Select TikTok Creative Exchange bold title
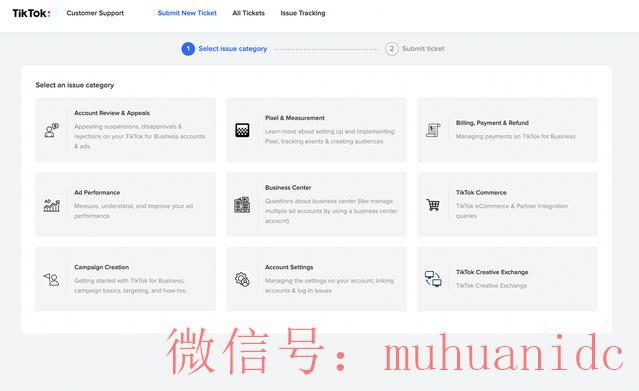The height and width of the screenshot is (391, 639). [x=492, y=272]
